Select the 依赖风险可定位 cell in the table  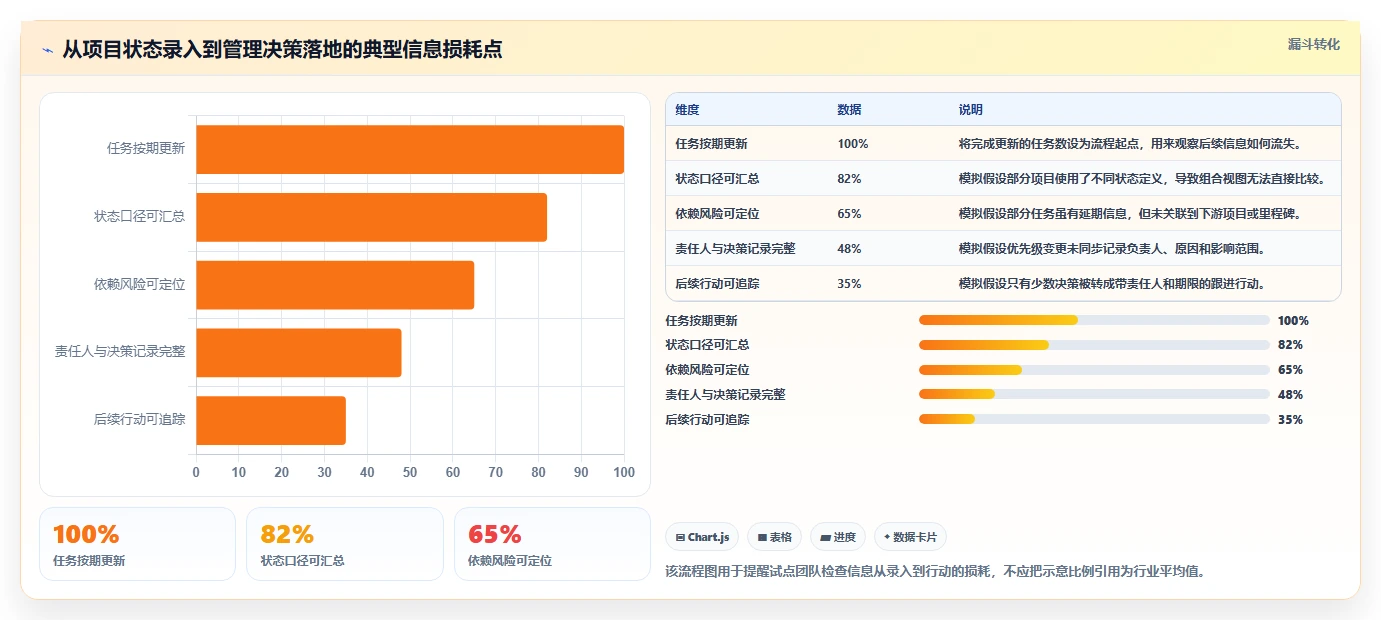point(717,214)
